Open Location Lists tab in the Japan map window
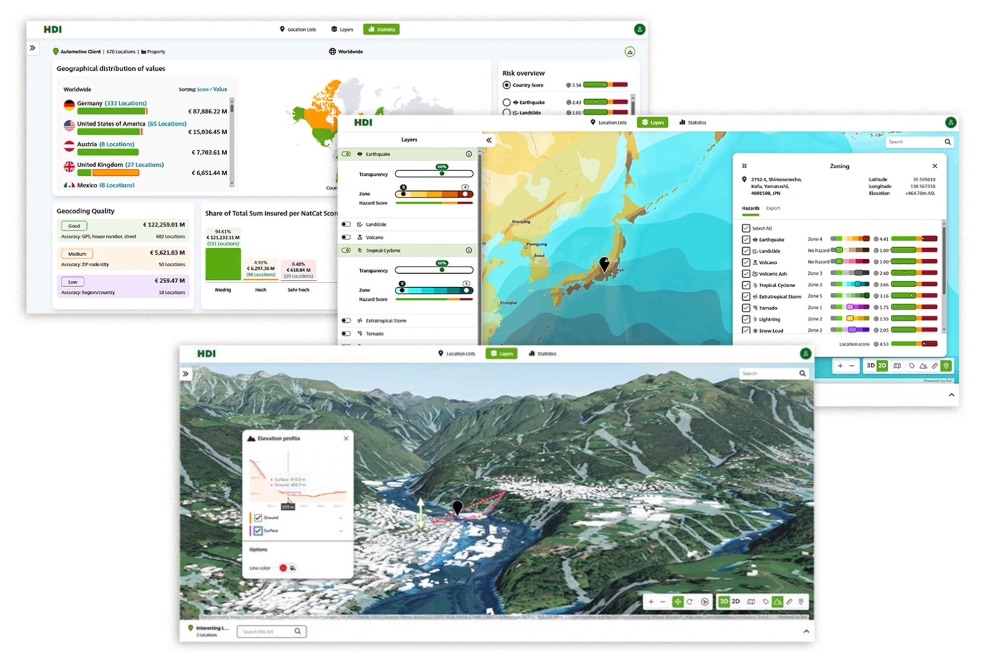The width and height of the screenshot is (999, 656). tap(609, 122)
